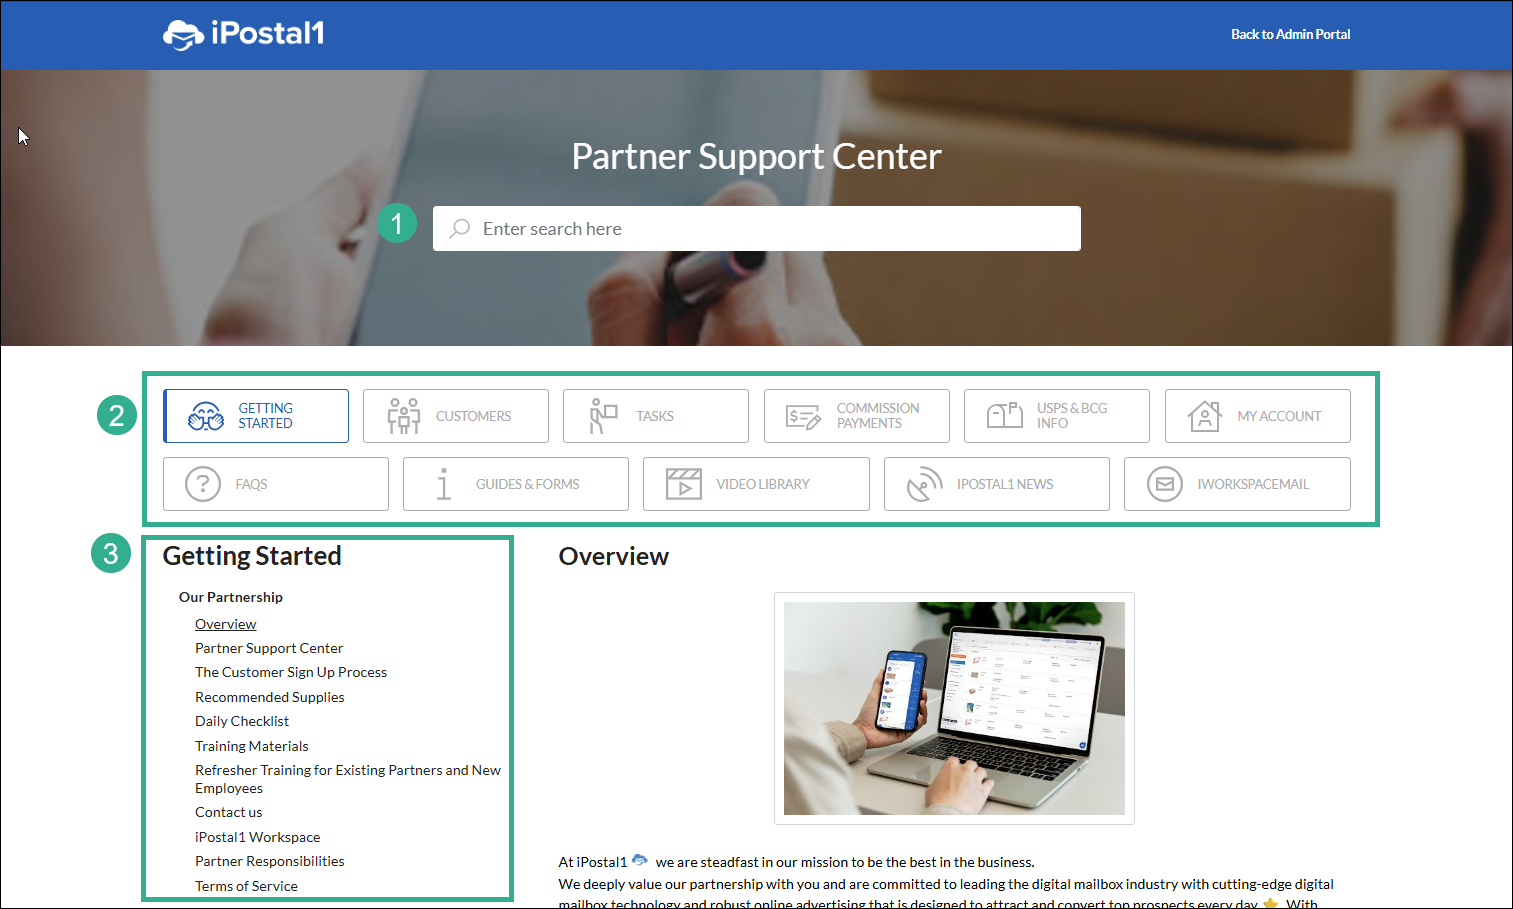Click the FAQs question mark icon
1513x909 pixels.
(x=203, y=484)
